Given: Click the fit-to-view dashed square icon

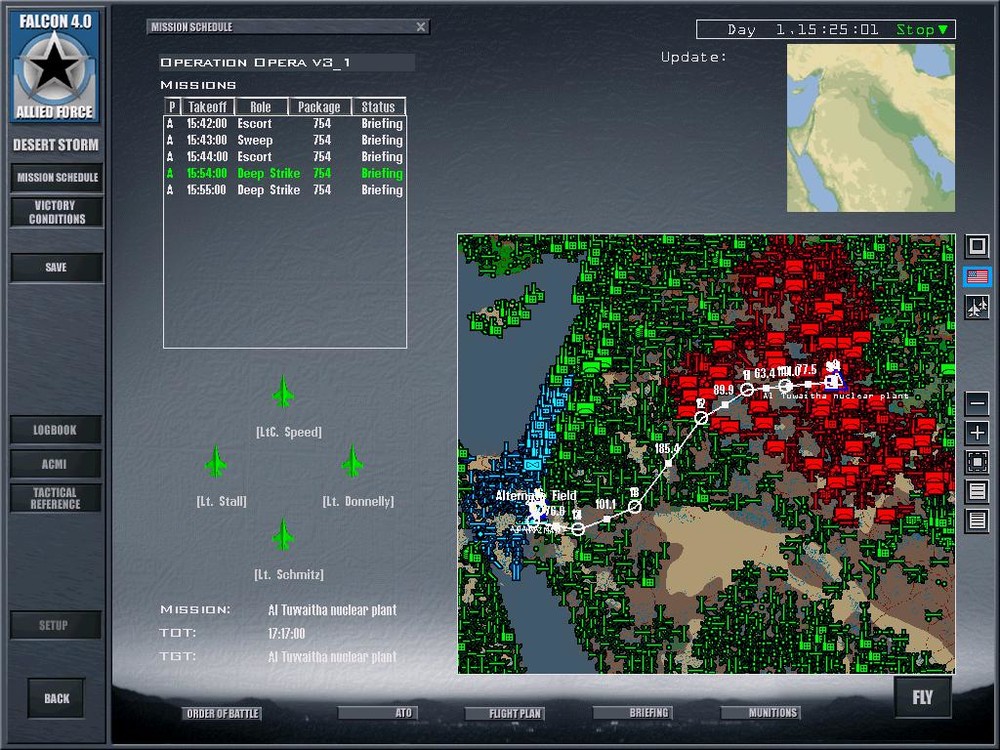Looking at the screenshot, I should tap(976, 461).
